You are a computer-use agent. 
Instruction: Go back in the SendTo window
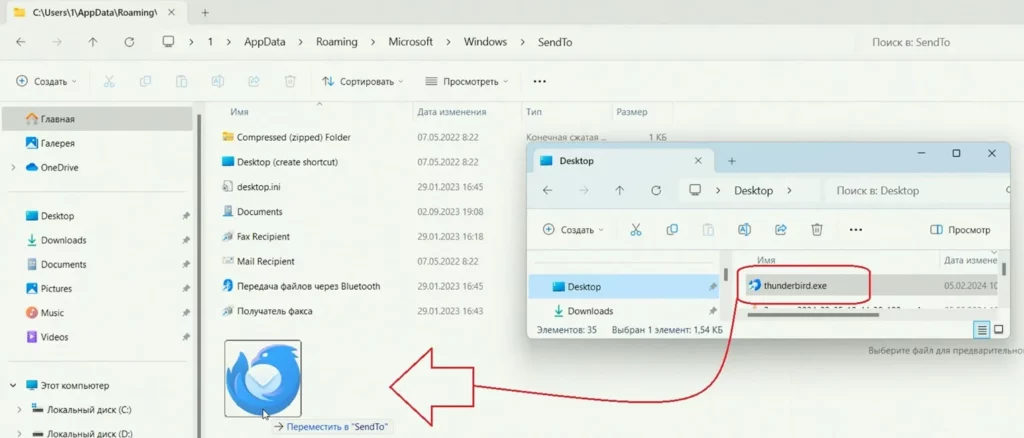[21, 42]
